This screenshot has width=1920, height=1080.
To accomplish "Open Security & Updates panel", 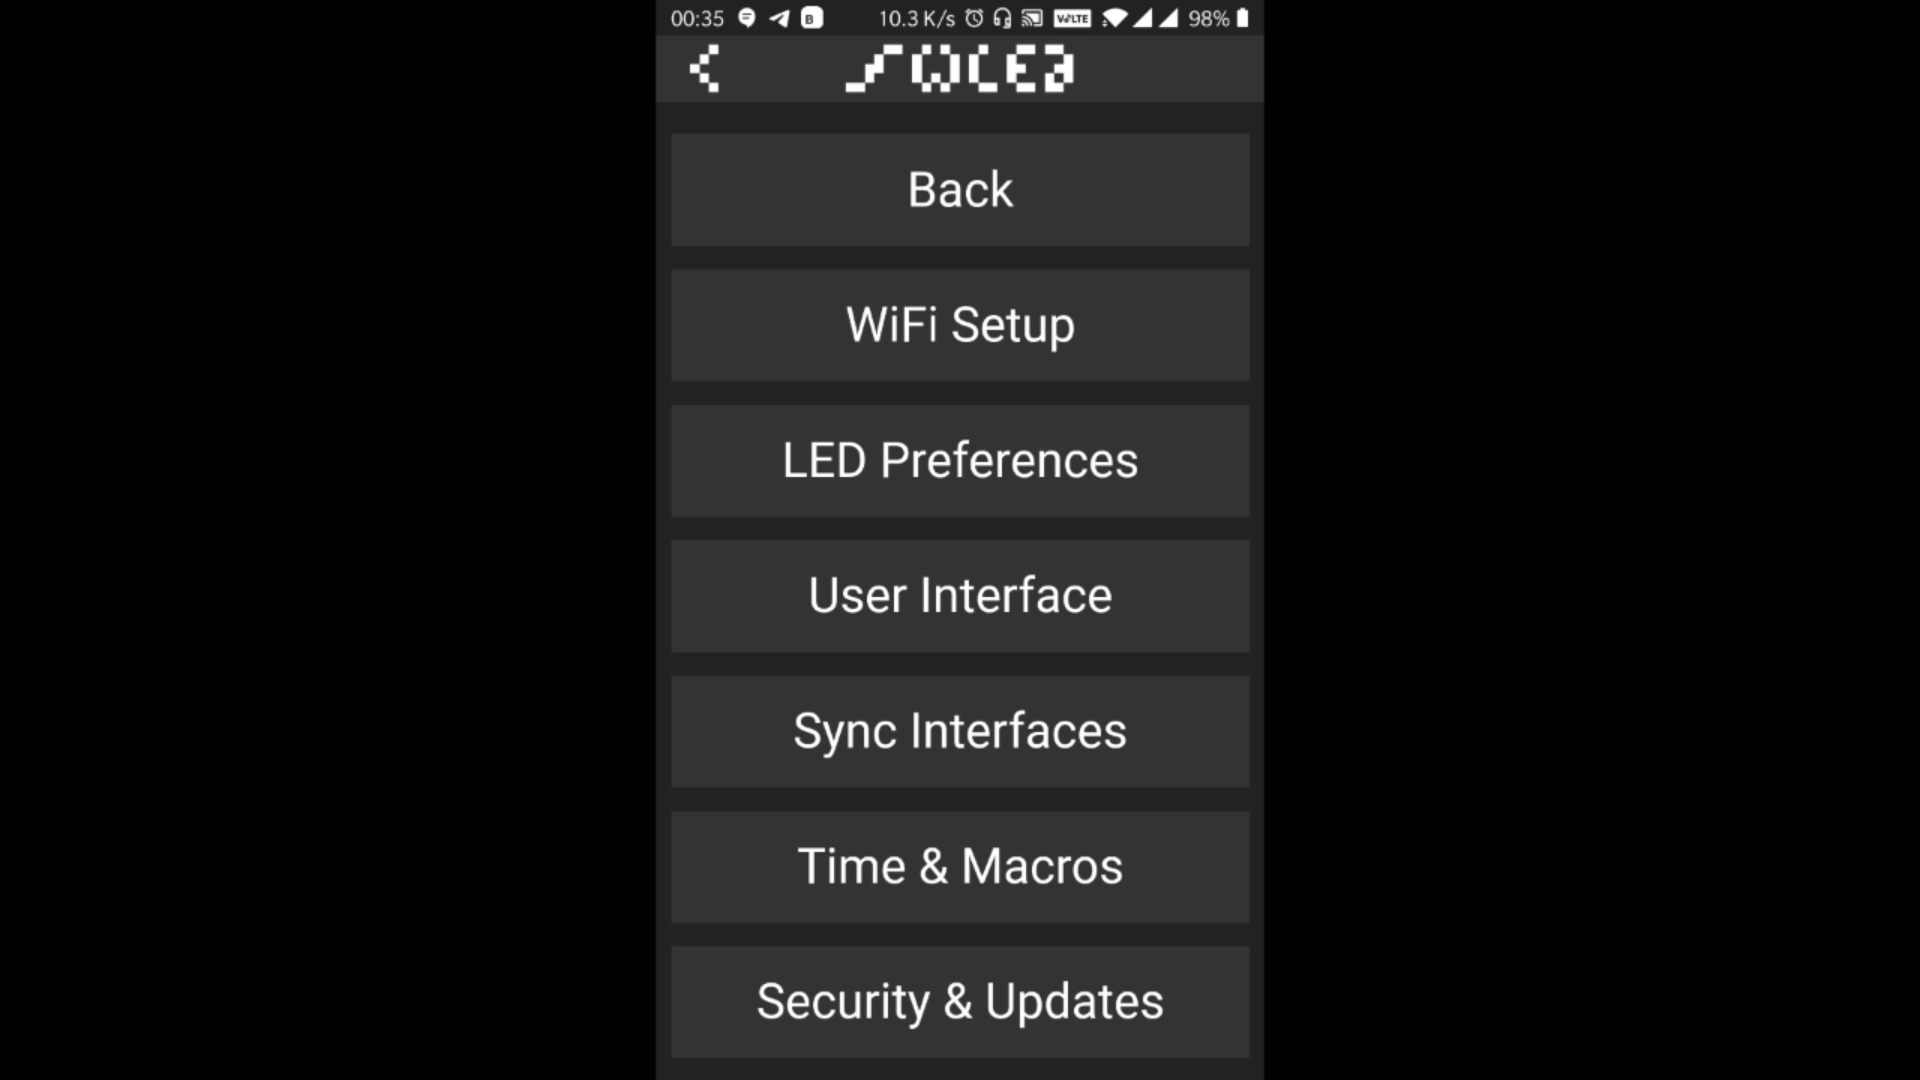I will [x=959, y=1001].
